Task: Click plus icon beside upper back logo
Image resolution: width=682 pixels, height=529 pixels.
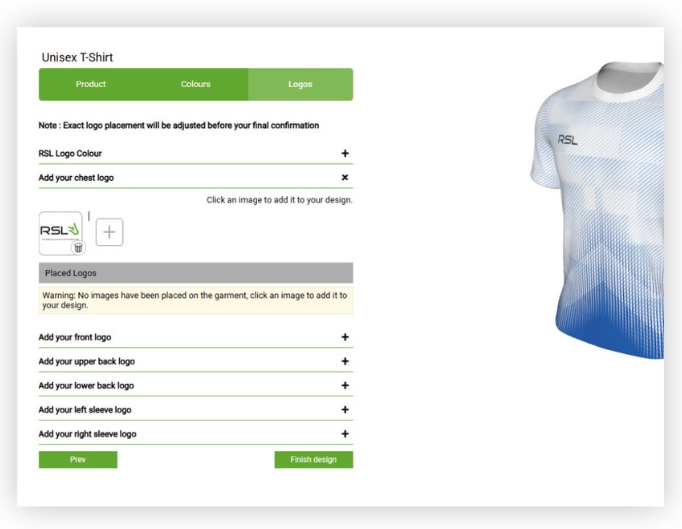Action: 345,361
